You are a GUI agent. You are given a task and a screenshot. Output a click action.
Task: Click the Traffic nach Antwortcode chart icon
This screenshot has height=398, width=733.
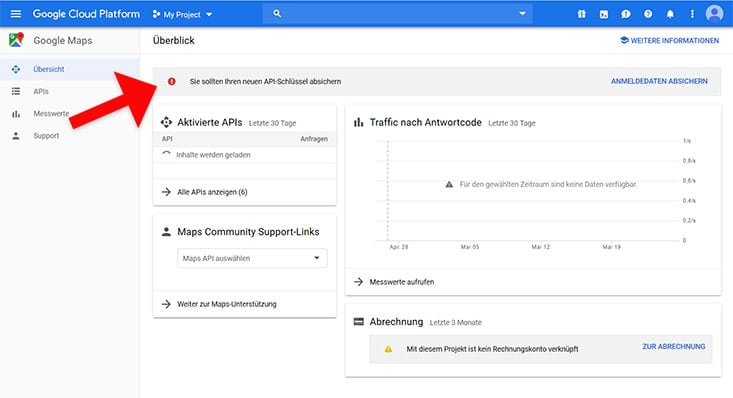(359, 123)
